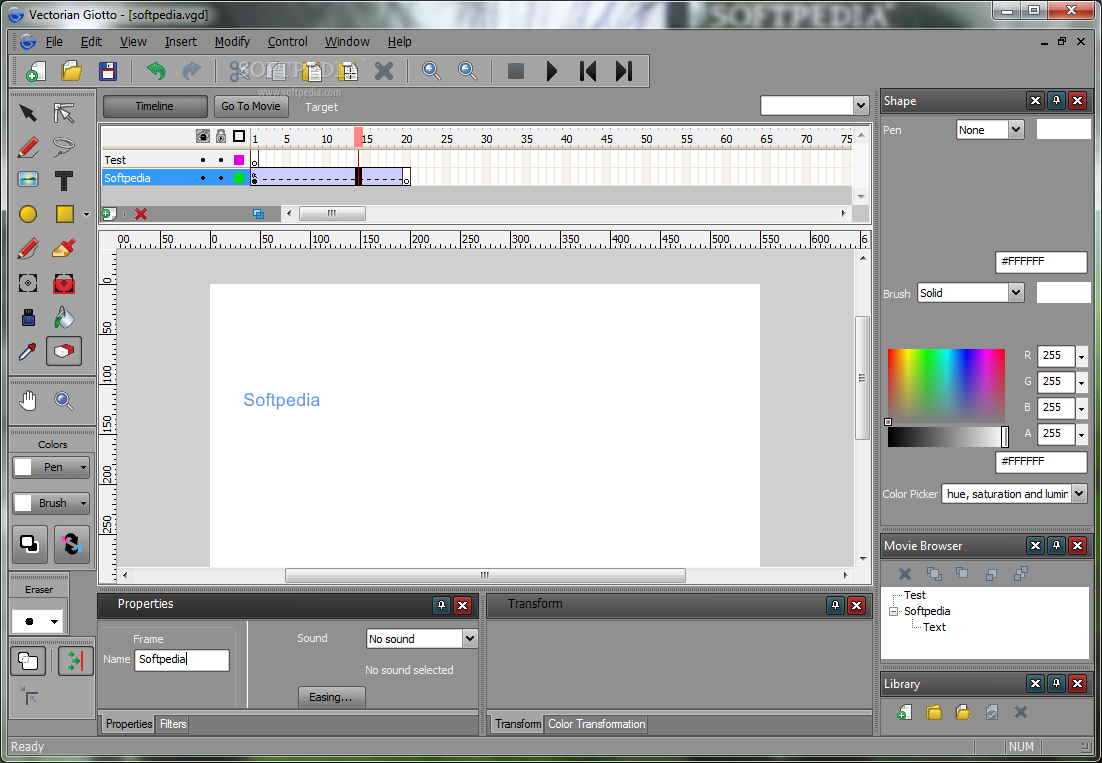This screenshot has width=1102, height=763.
Task: Collapse the Softpedia node in Movie Browser
Action: (893, 611)
